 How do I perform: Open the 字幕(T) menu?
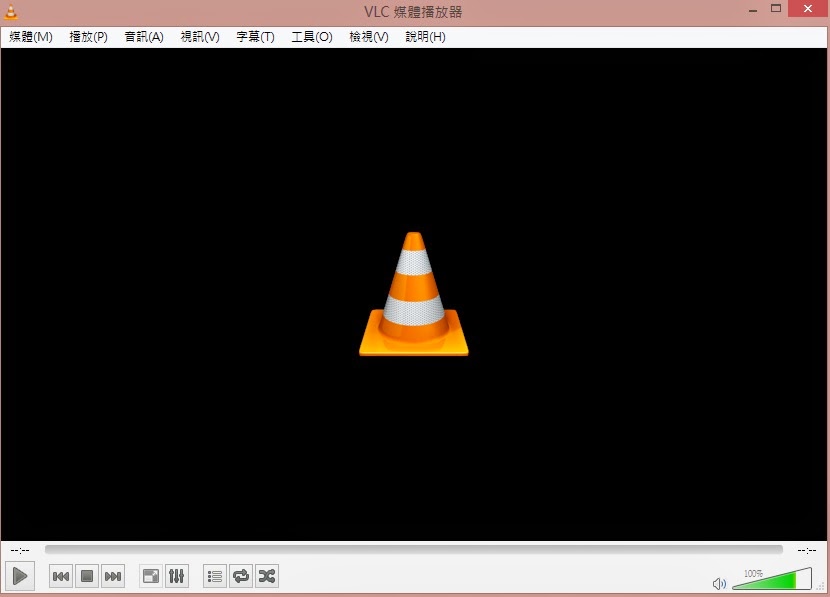[x=256, y=37]
